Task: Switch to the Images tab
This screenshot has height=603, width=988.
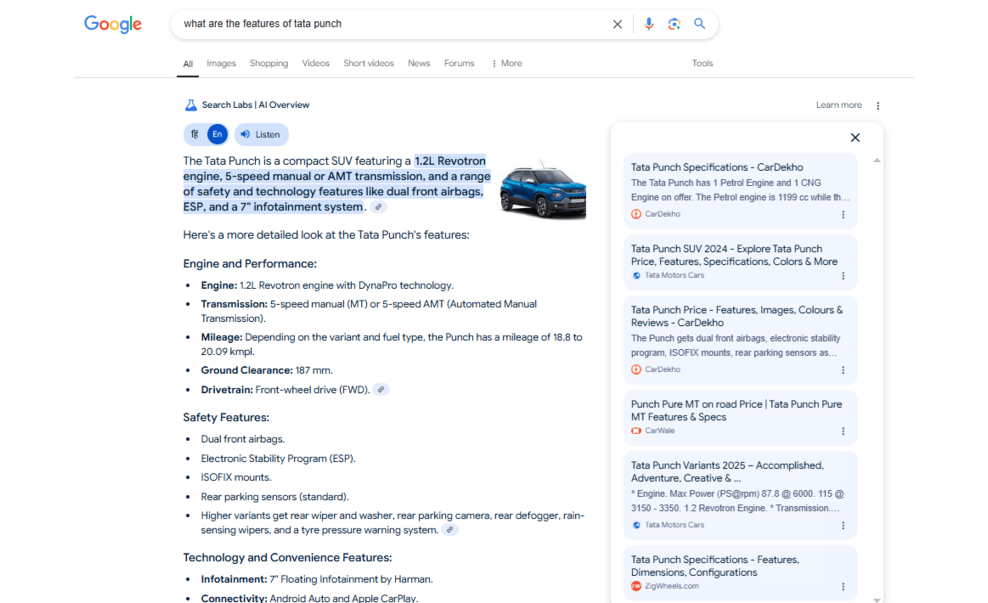Action: pos(221,63)
